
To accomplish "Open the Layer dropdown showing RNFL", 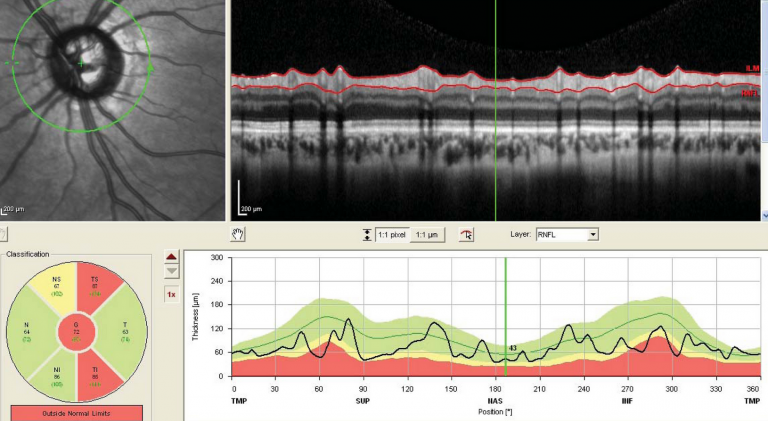I will coord(566,234).
